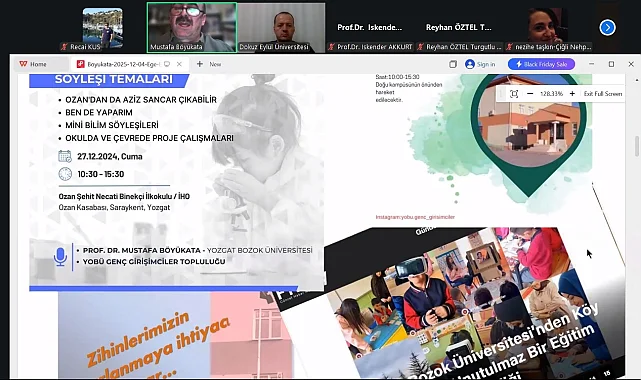The height and width of the screenshot is (380, 641).
Task: Click the blue microphone icon beside speaker names
Action: pyautogui.click(x=61, y=257)
